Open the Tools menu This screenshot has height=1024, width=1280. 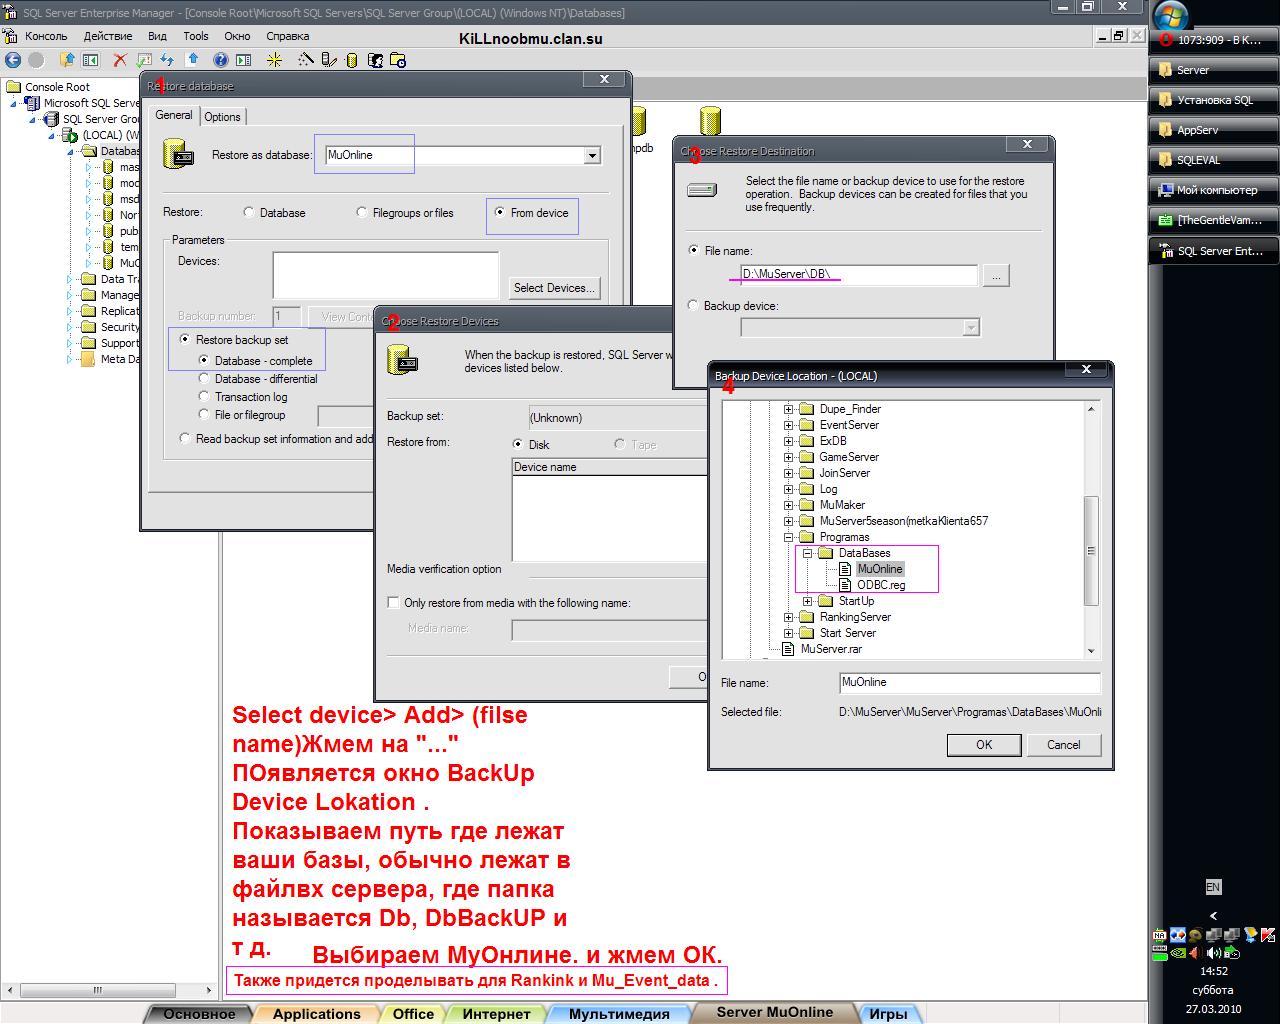196,36
